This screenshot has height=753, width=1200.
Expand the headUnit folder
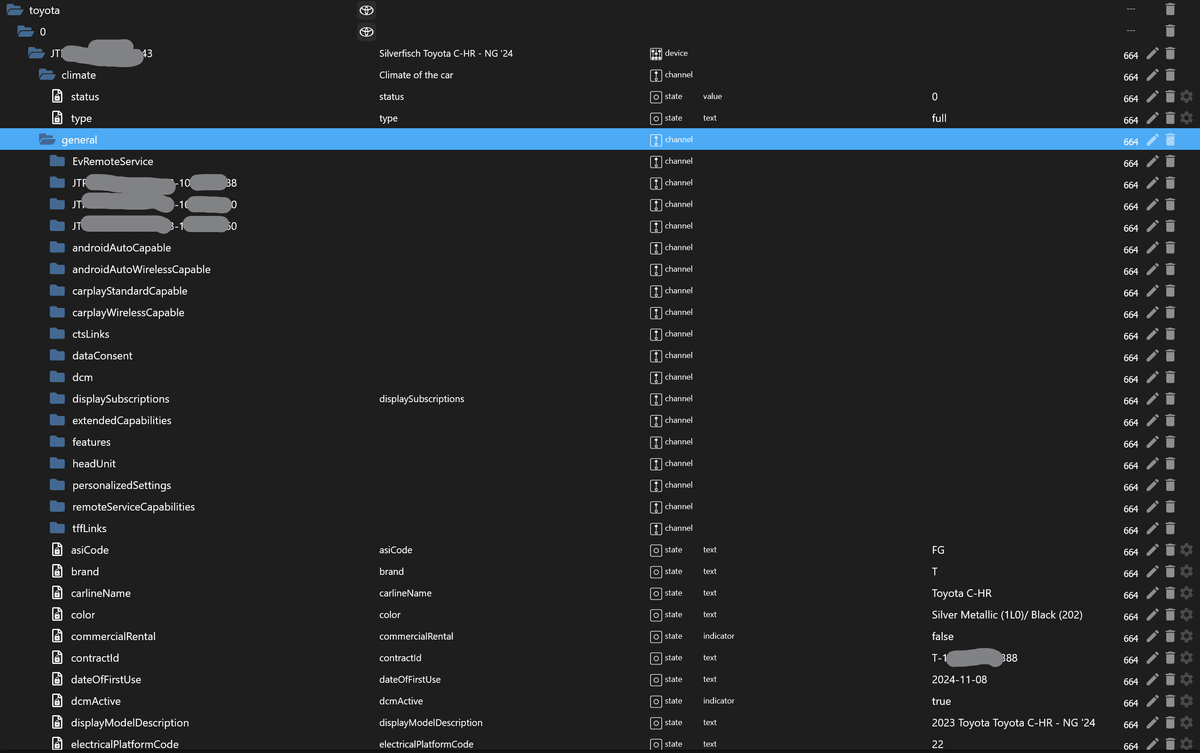point(57,464)
